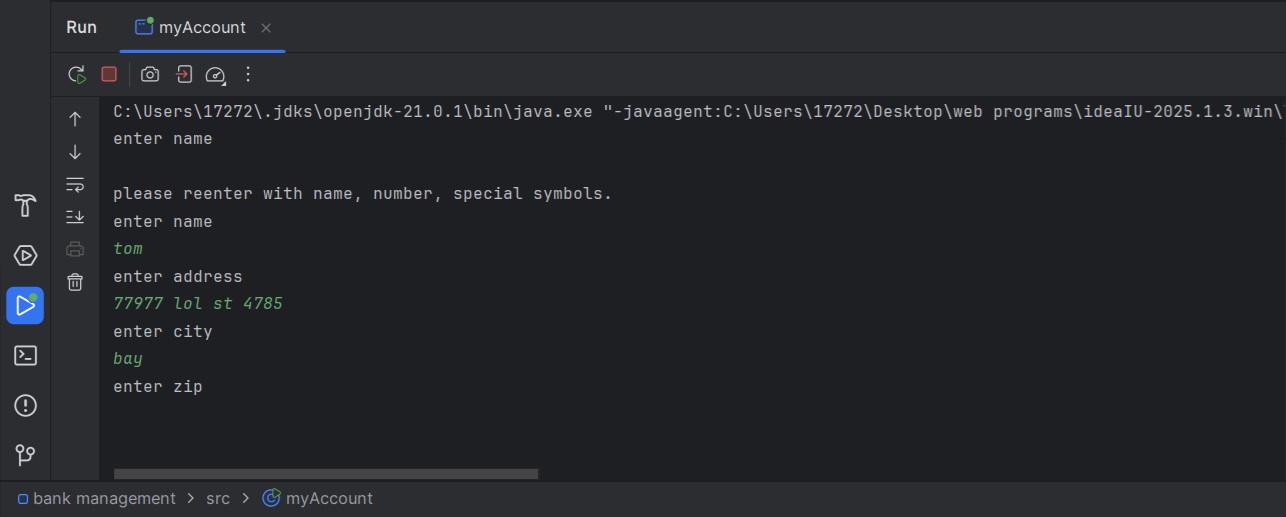The image size is (1286, 517).
Task: Select bank management in the breadcrumb
Action: (104, 498)
